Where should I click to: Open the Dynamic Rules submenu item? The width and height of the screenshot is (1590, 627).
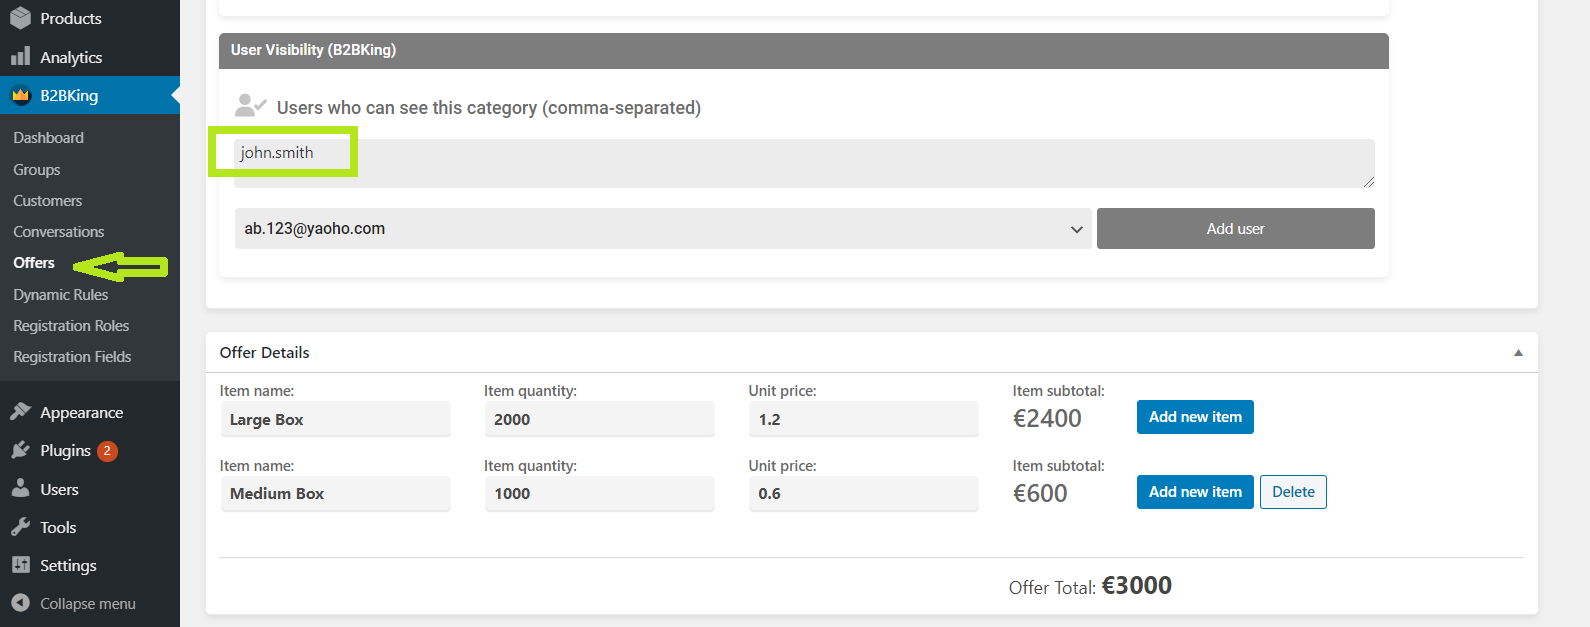click(x=60, y=294)
